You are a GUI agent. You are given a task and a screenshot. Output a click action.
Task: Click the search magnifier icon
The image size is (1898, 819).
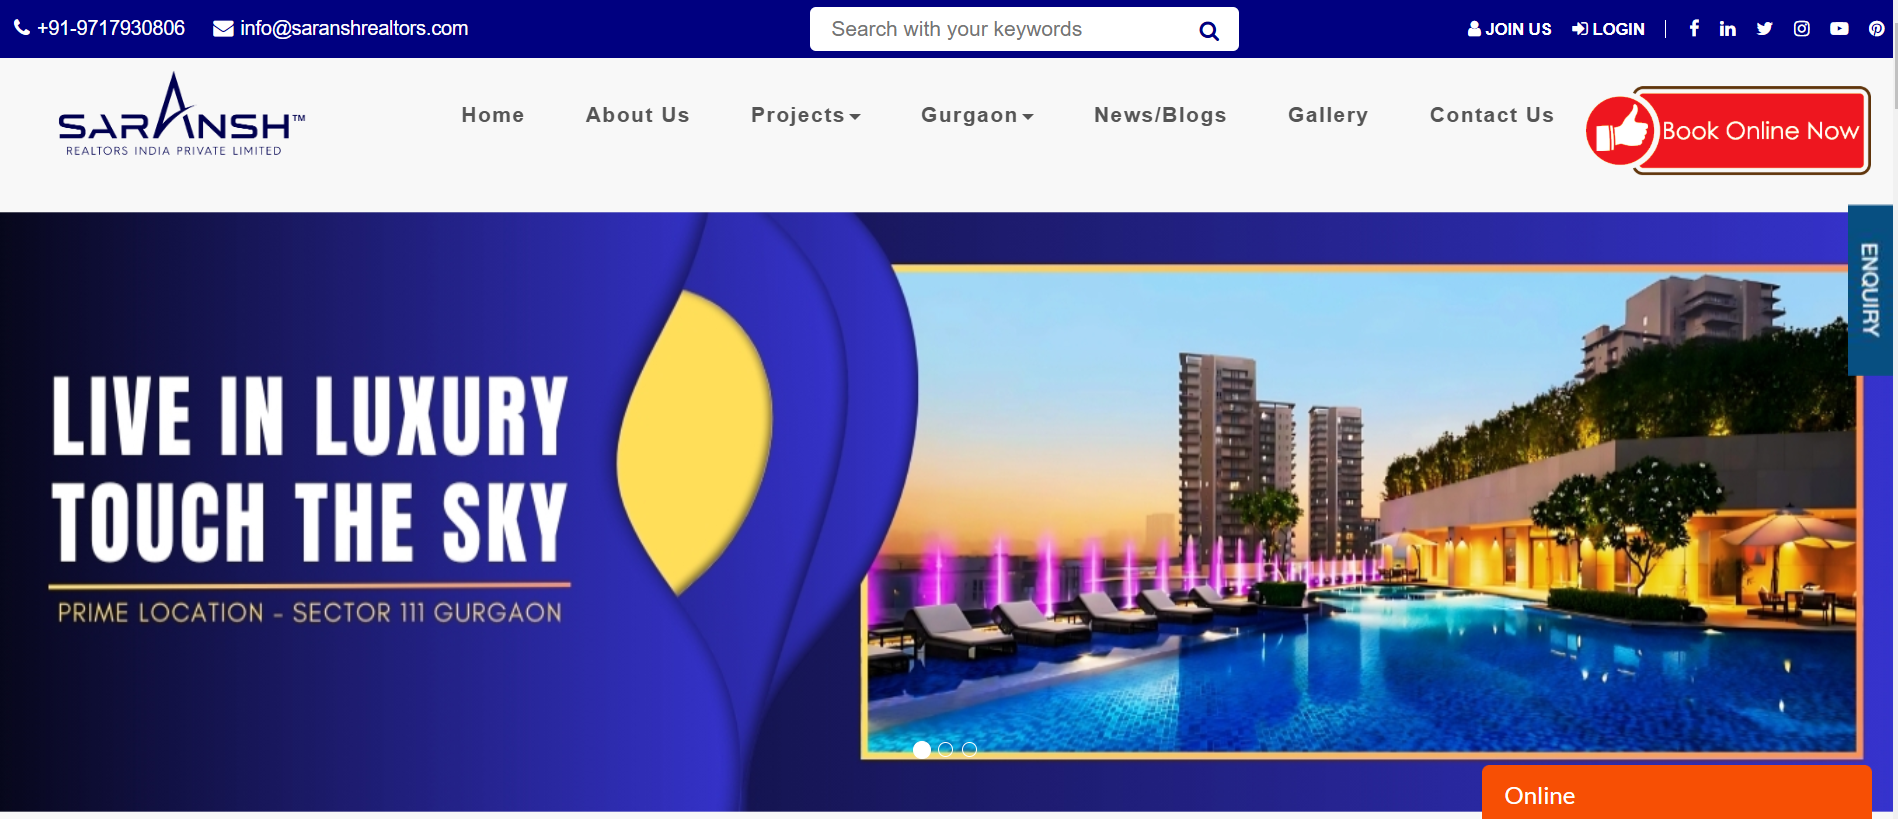pyautogui.click(x=1209, y=31)
